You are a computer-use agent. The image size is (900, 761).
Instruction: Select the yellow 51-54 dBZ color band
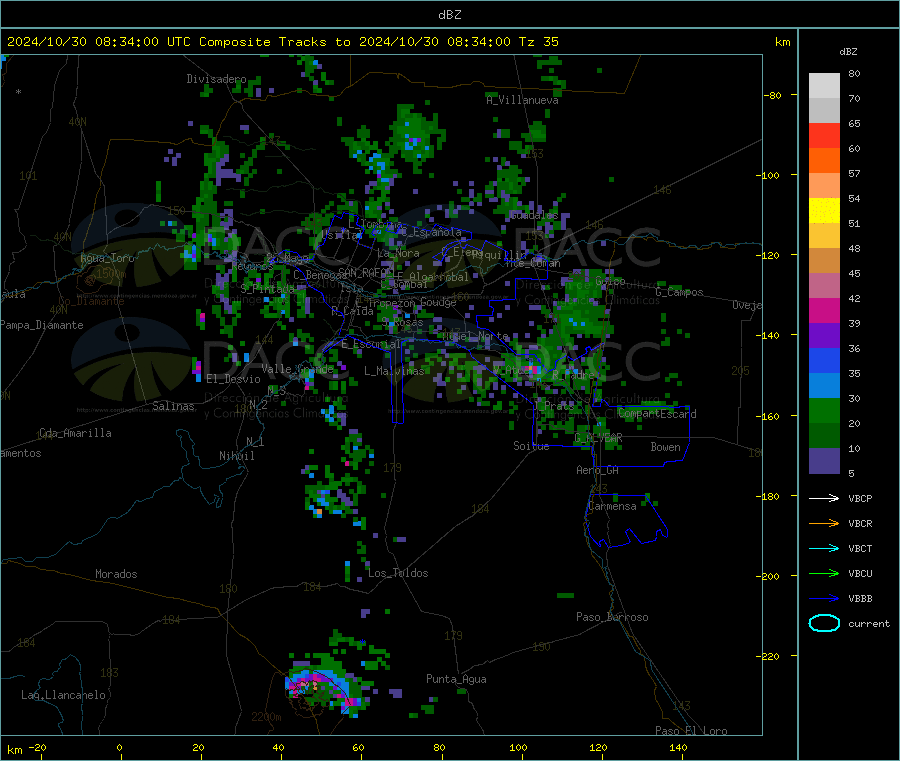824,211
